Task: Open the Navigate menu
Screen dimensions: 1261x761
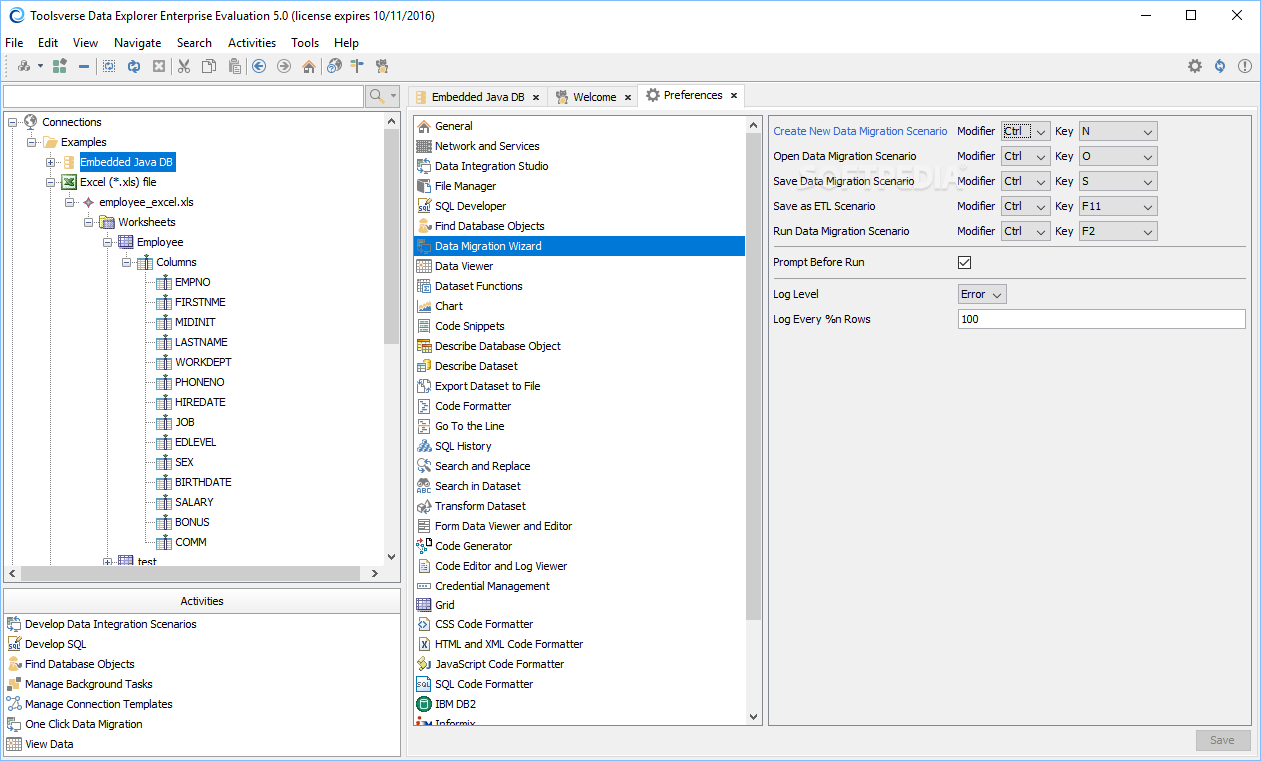Action: tap(138, 43)
